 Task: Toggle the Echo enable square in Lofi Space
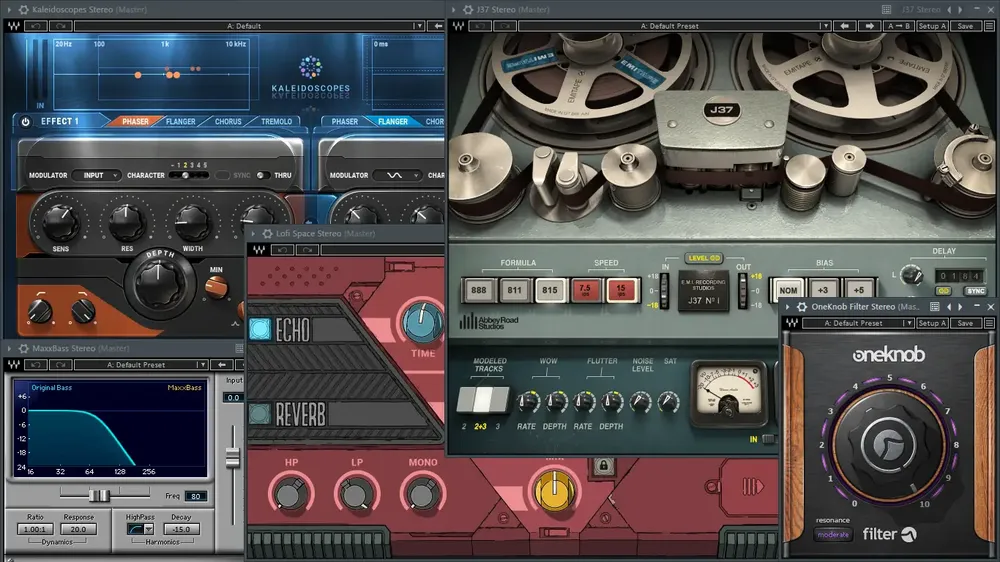pos(260,329)
